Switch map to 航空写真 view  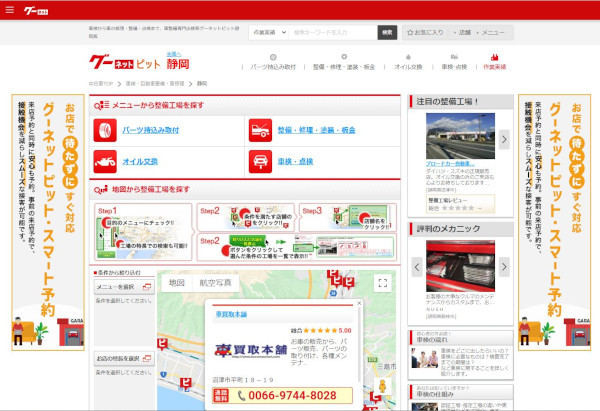(x=215, y=283)
